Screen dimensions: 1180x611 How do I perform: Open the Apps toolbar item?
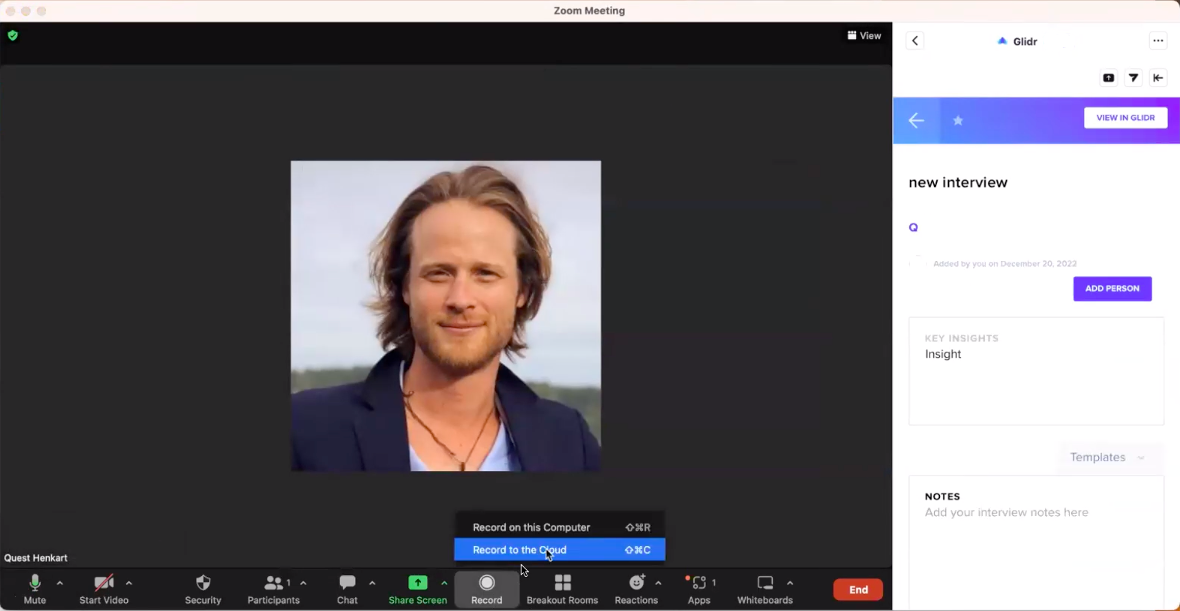pyautogui.click(x=699, y=589)
